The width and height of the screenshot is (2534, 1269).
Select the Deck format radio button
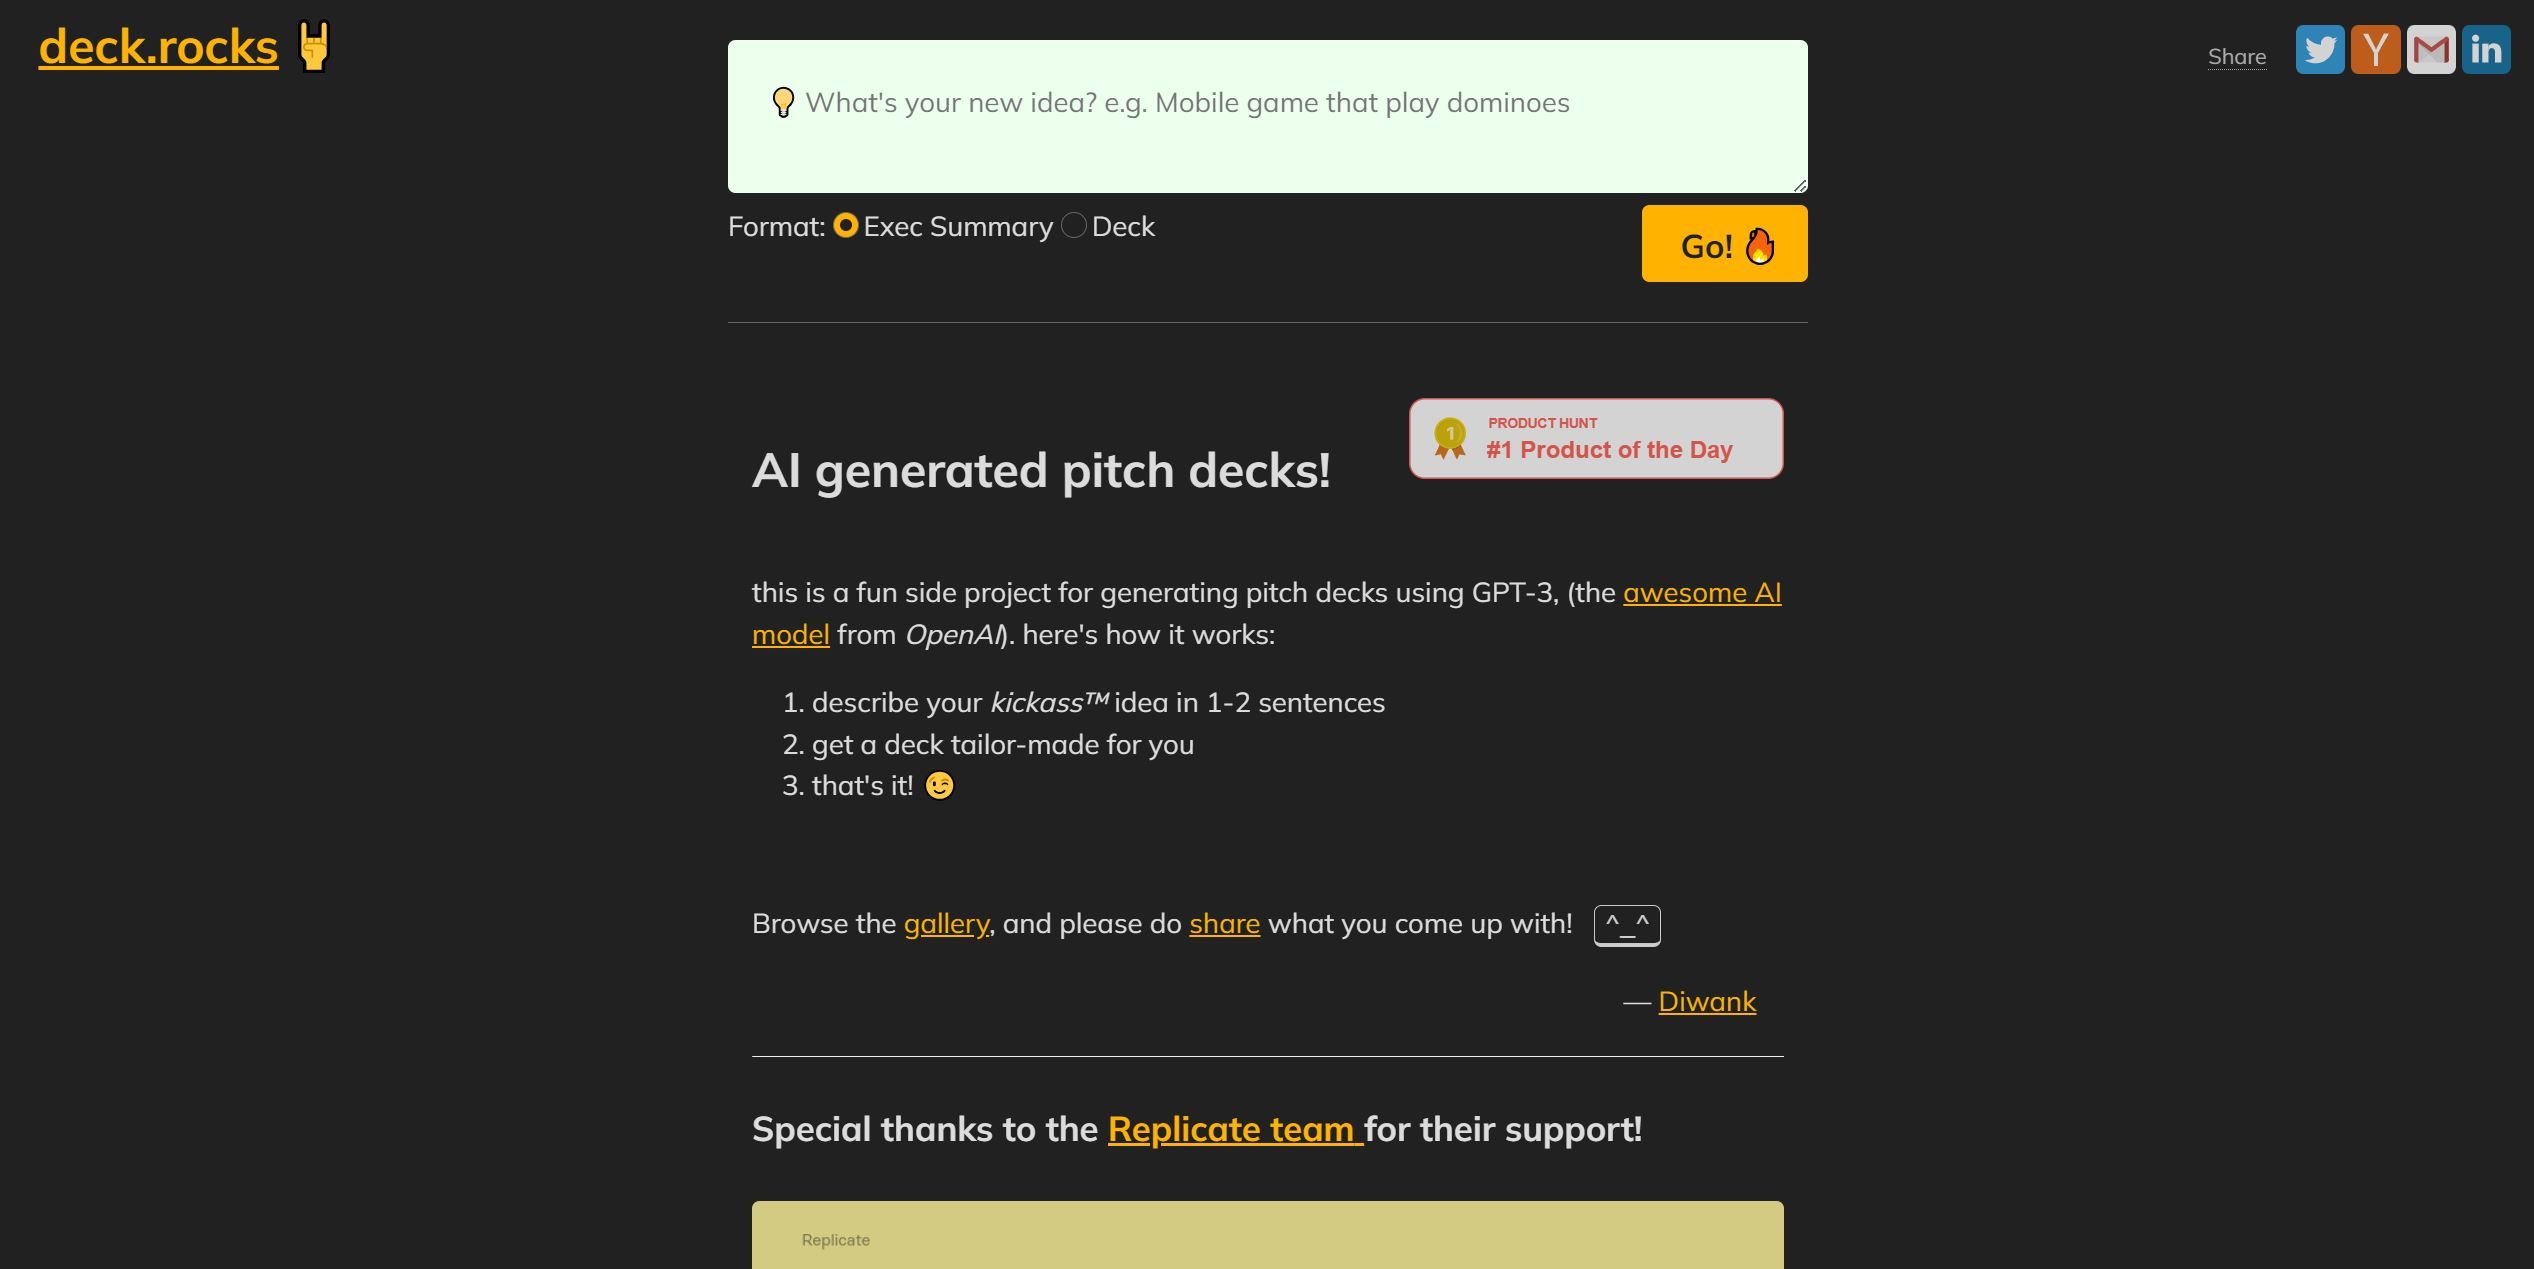pos(1074,226)
